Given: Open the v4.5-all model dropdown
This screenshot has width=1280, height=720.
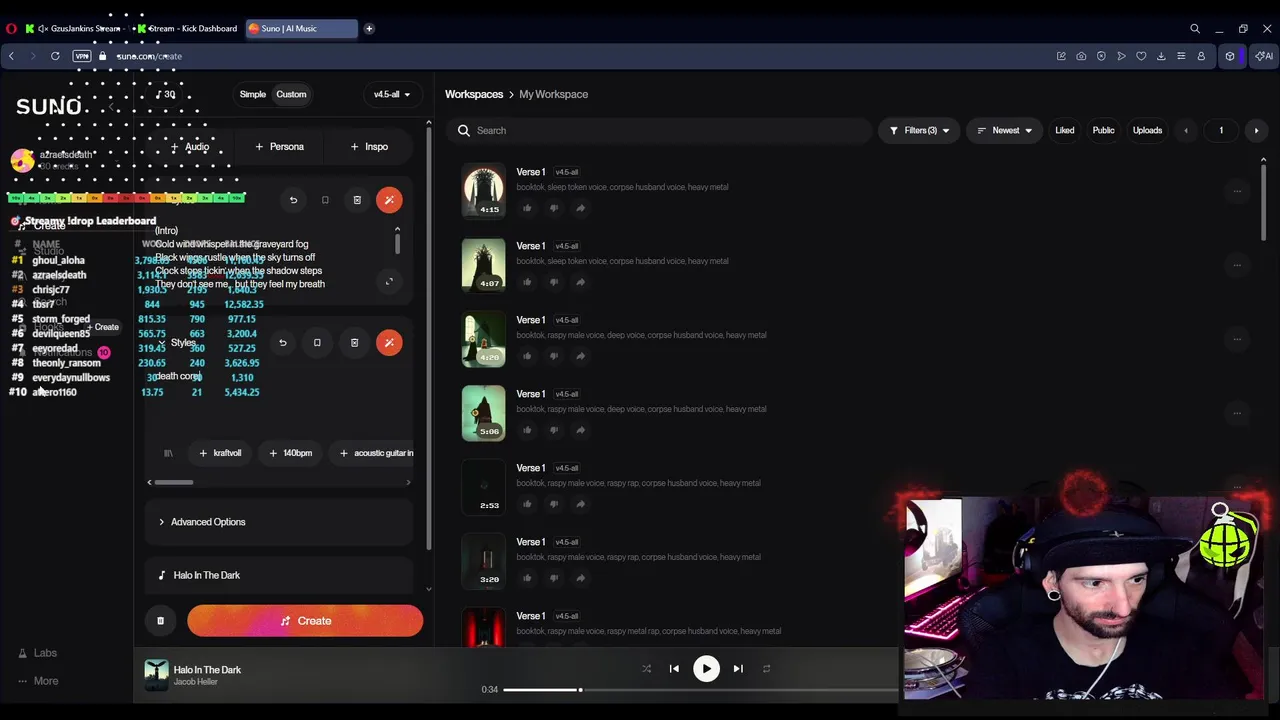Looking at the screenshot, I should (392, 94).
